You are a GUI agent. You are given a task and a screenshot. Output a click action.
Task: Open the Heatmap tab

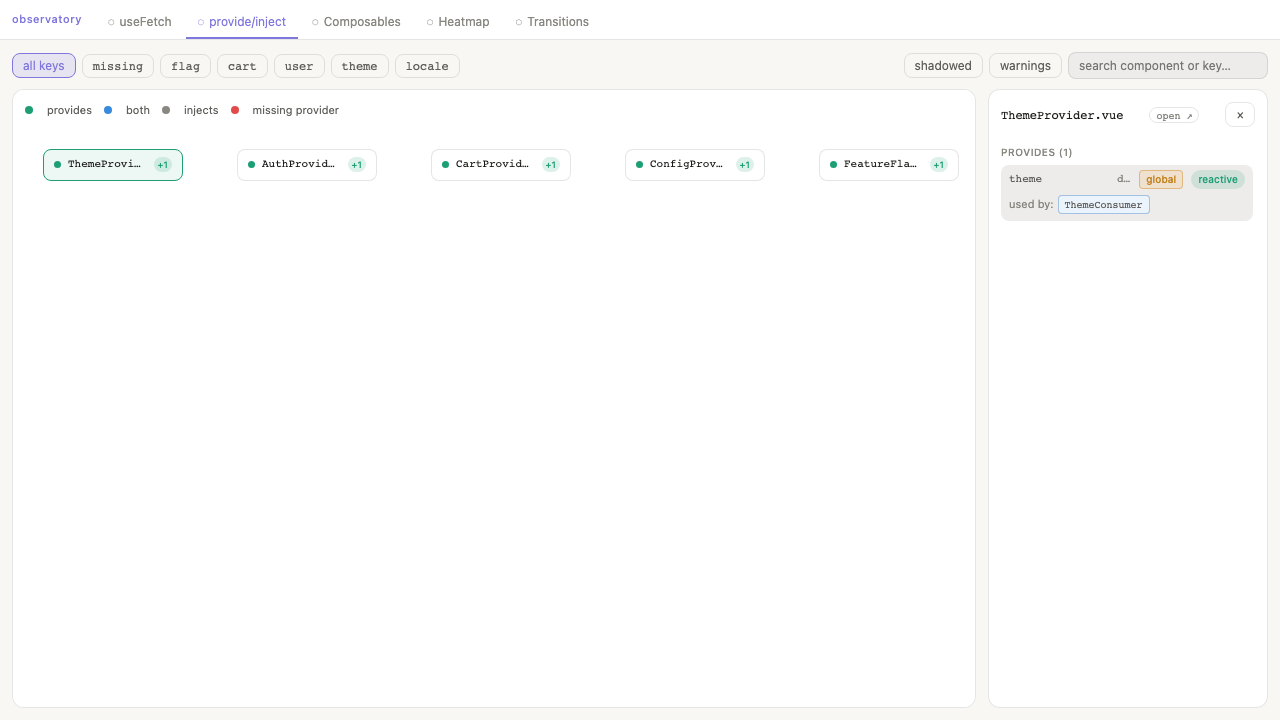[x=458, y=21]
